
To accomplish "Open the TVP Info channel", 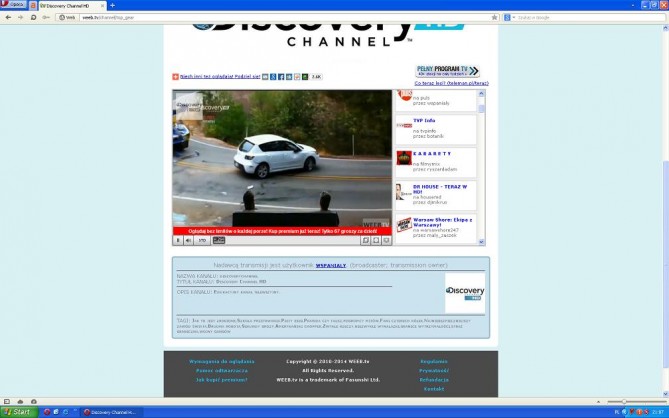I will (x=424, y=121).
